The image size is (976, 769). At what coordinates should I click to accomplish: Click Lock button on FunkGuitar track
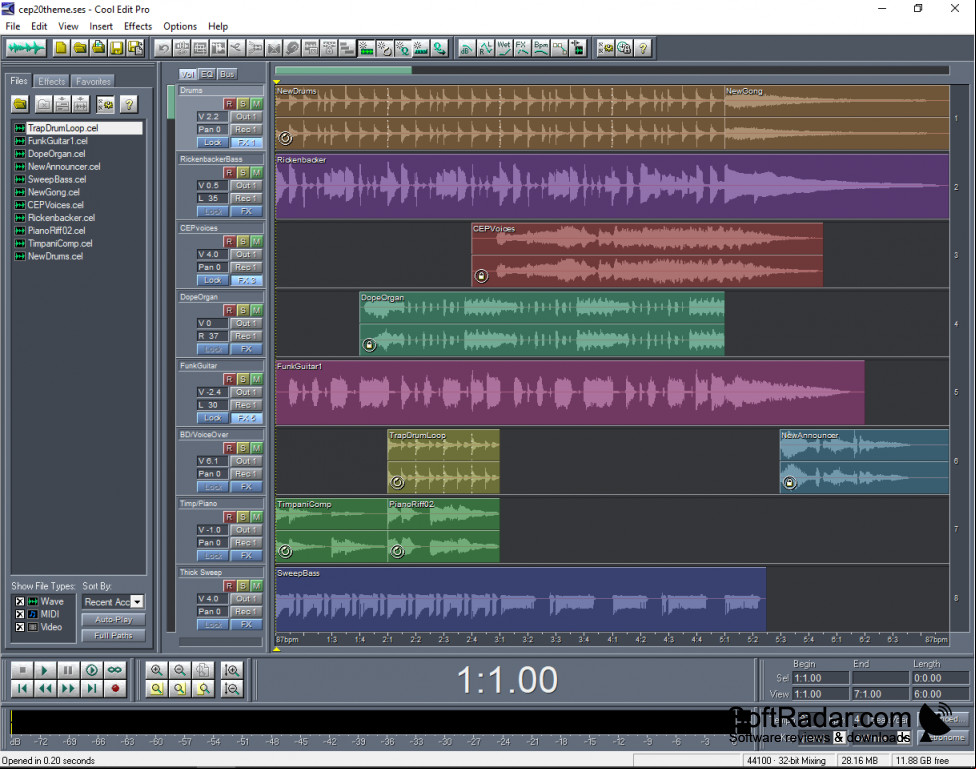[213, 418]
